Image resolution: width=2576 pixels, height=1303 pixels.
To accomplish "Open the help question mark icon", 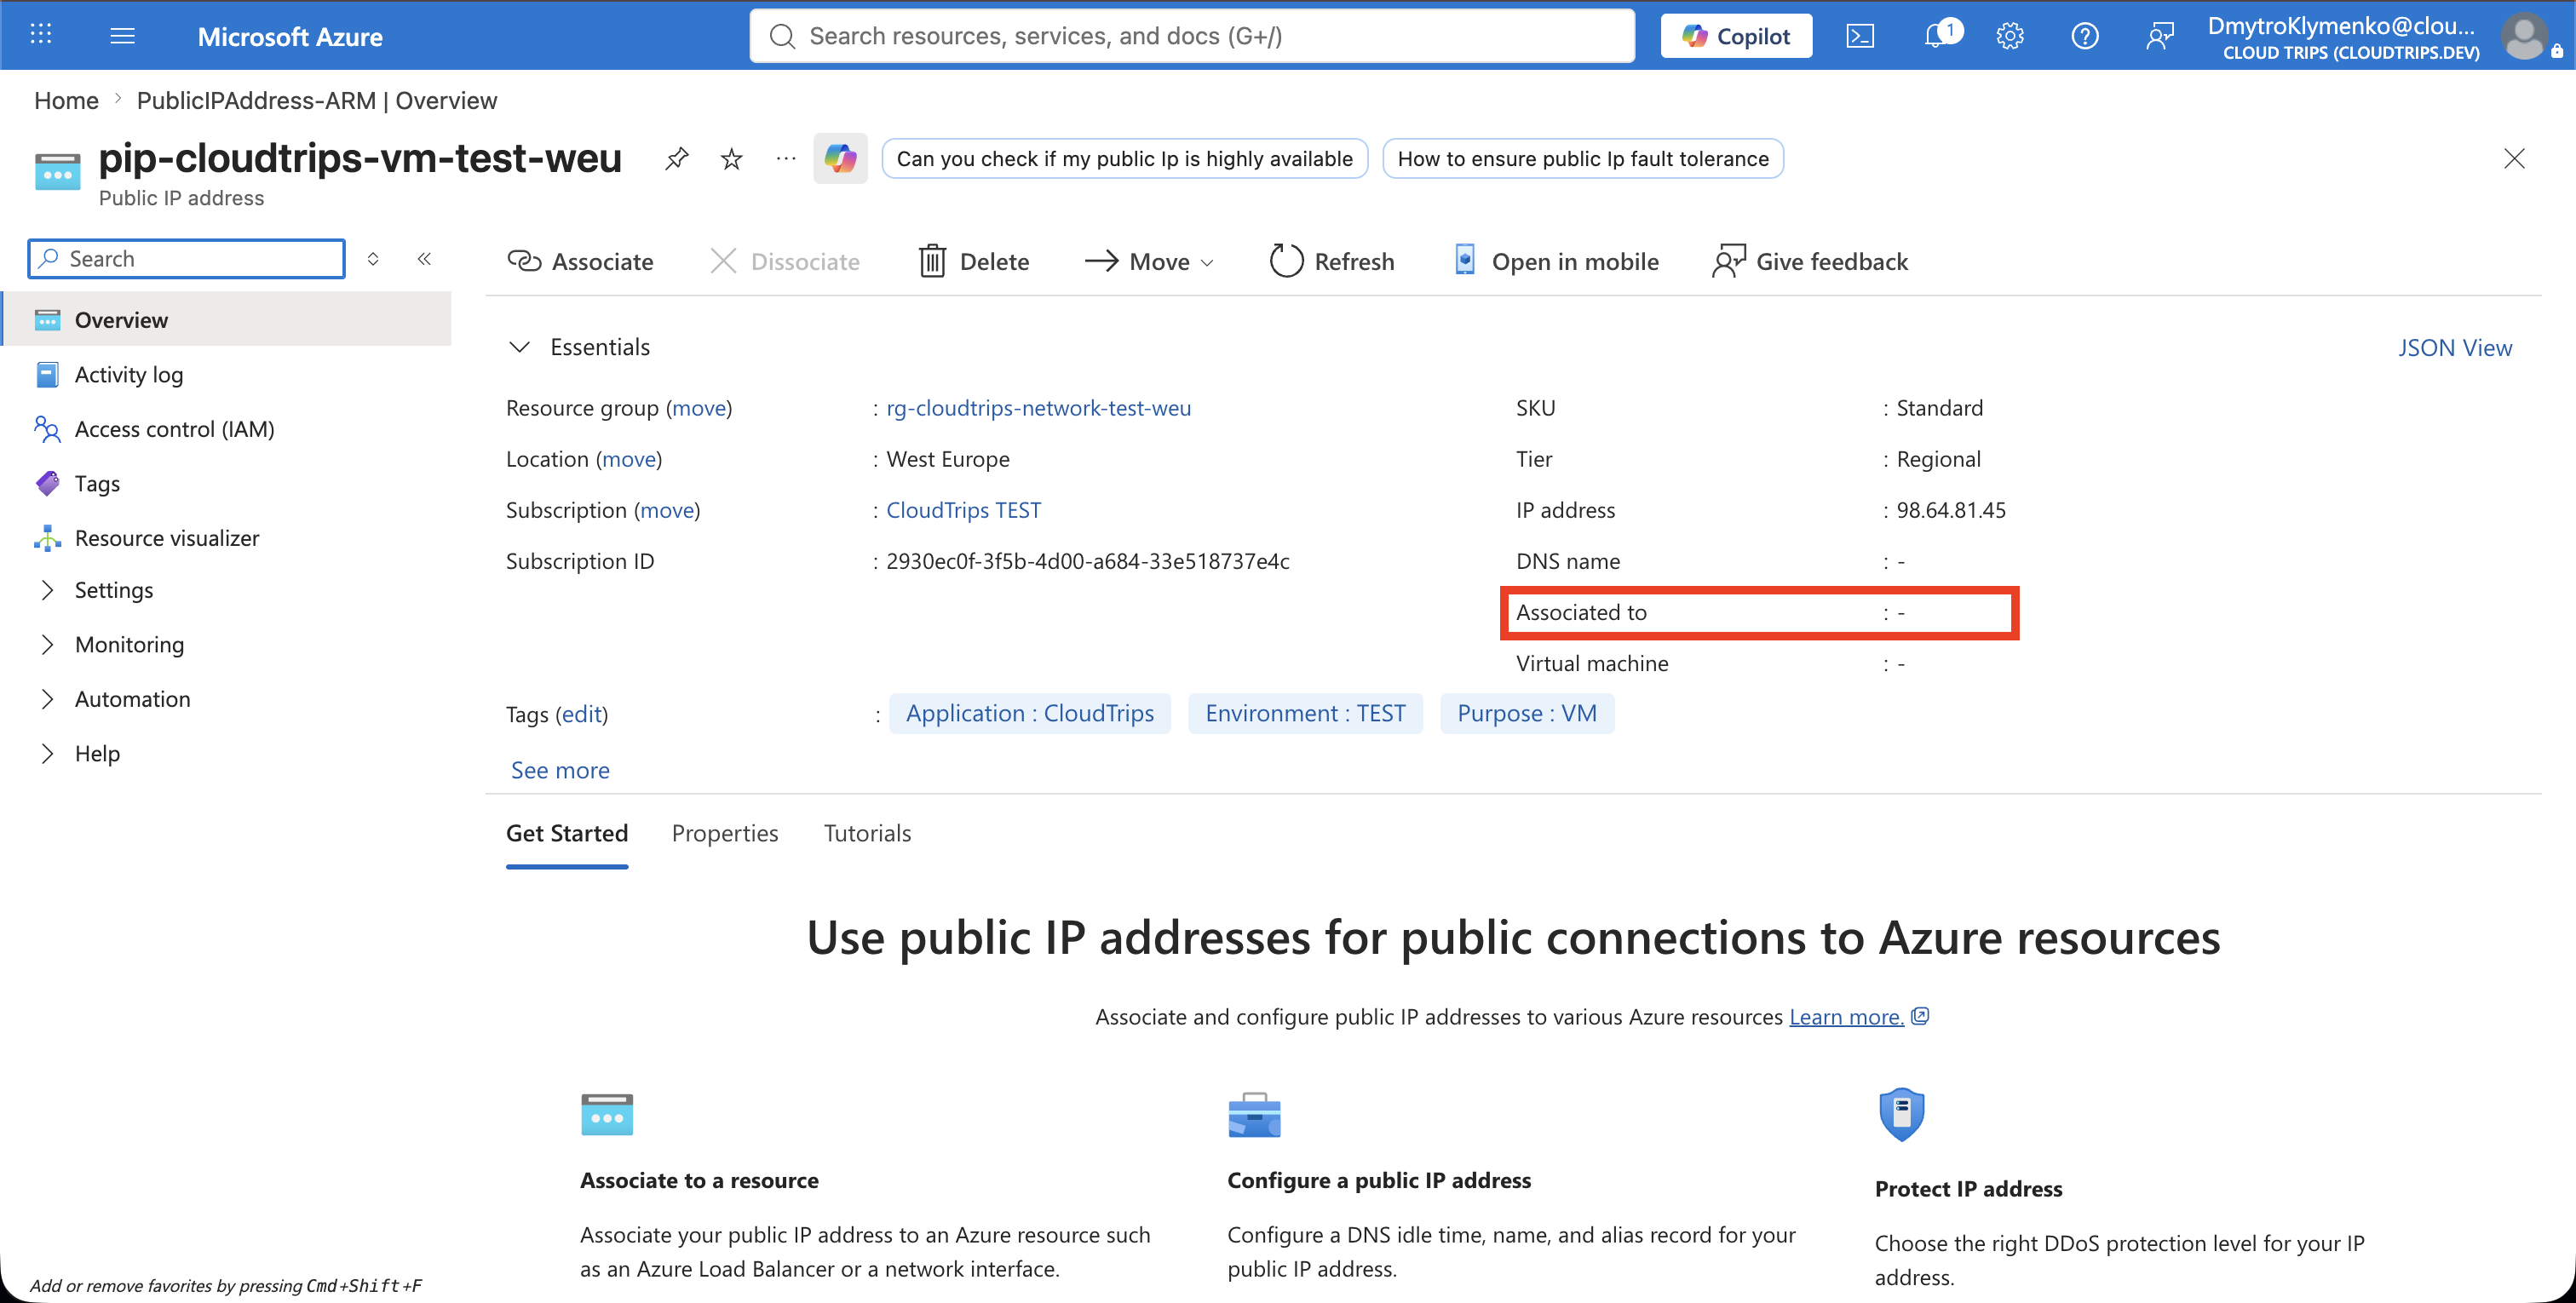I will point(2085,36).
